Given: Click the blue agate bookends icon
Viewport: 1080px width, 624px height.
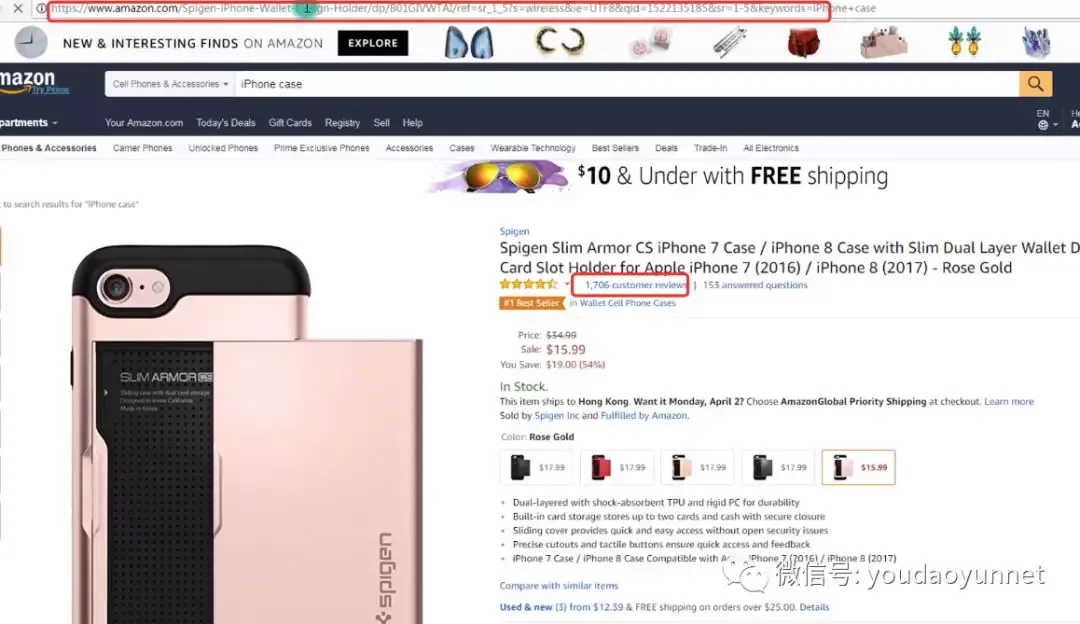Looking at the screenshot, I should (469, 43).
